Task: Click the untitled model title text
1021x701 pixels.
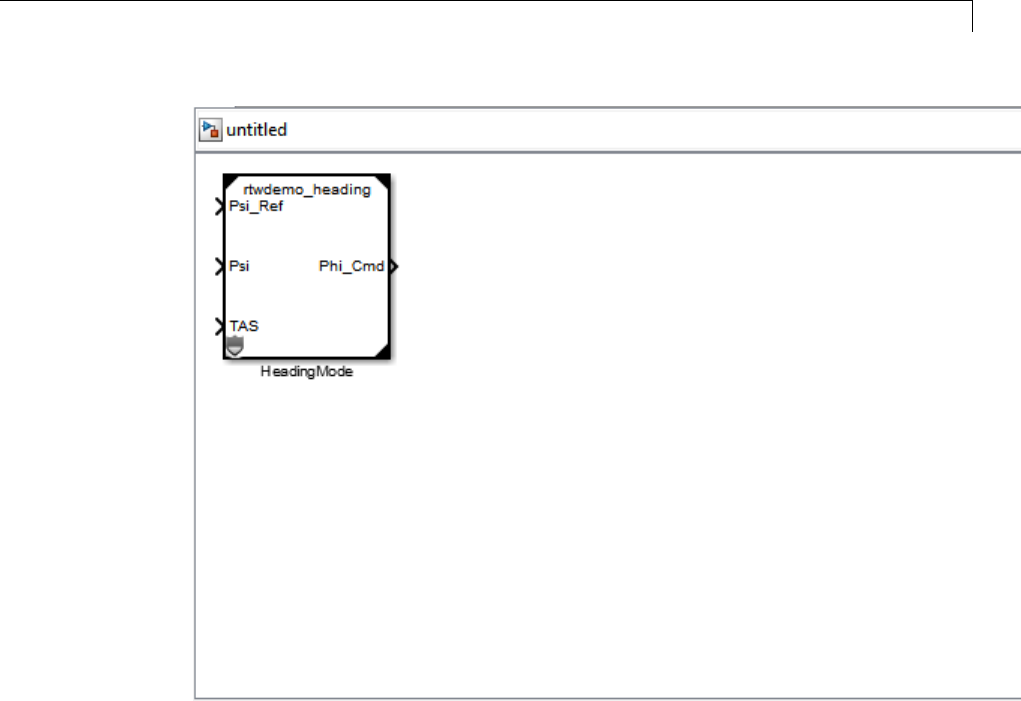Action: (256, 130)
